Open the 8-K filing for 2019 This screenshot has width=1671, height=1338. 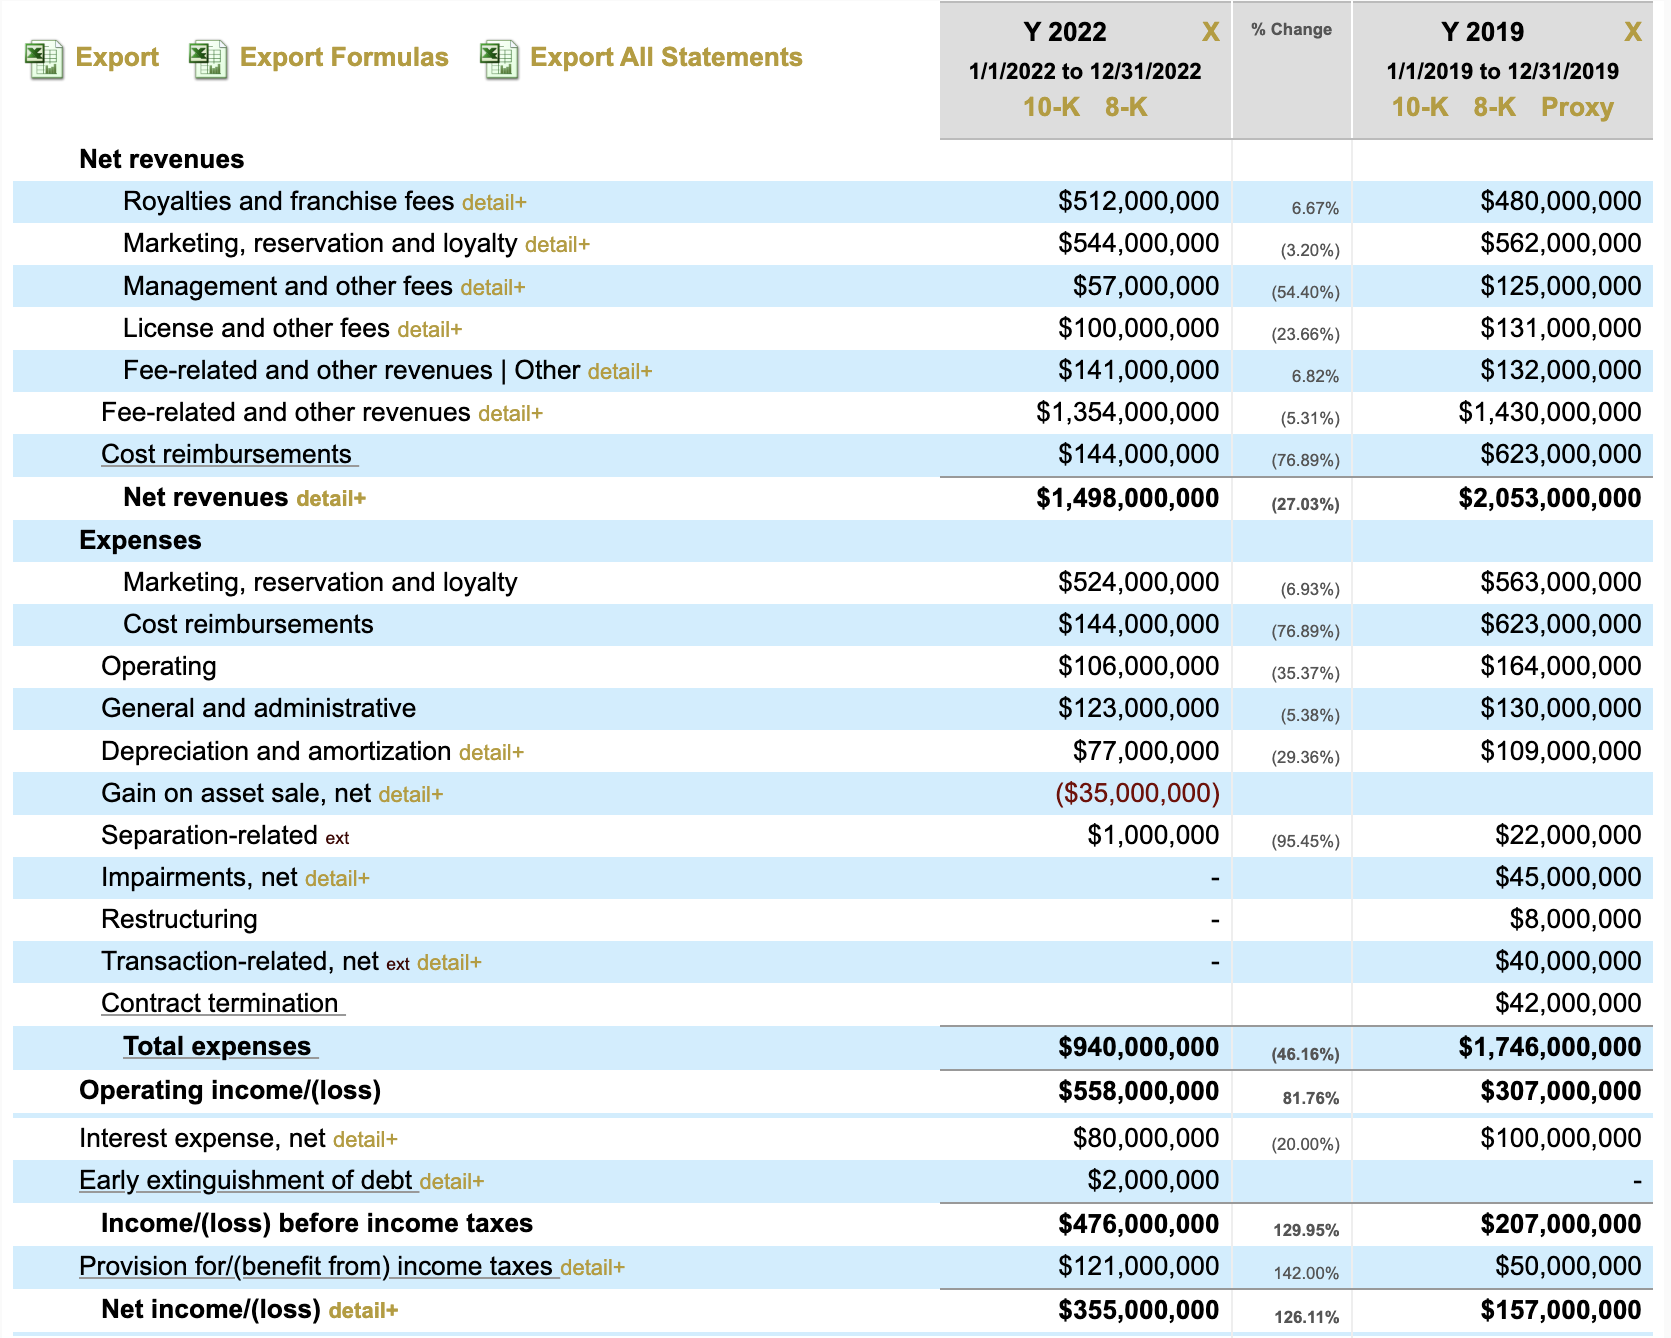(1494, 107)
